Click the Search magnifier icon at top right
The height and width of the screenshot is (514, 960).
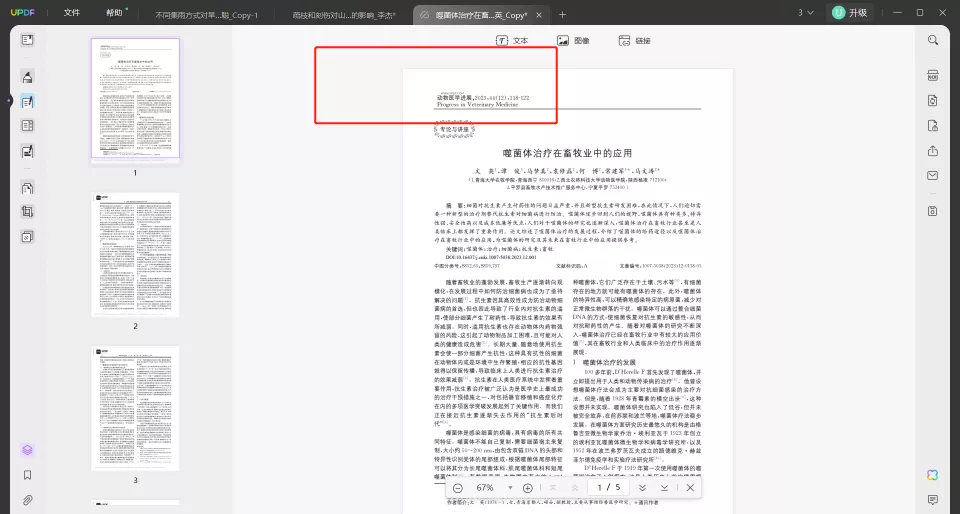tap(932, 40)
